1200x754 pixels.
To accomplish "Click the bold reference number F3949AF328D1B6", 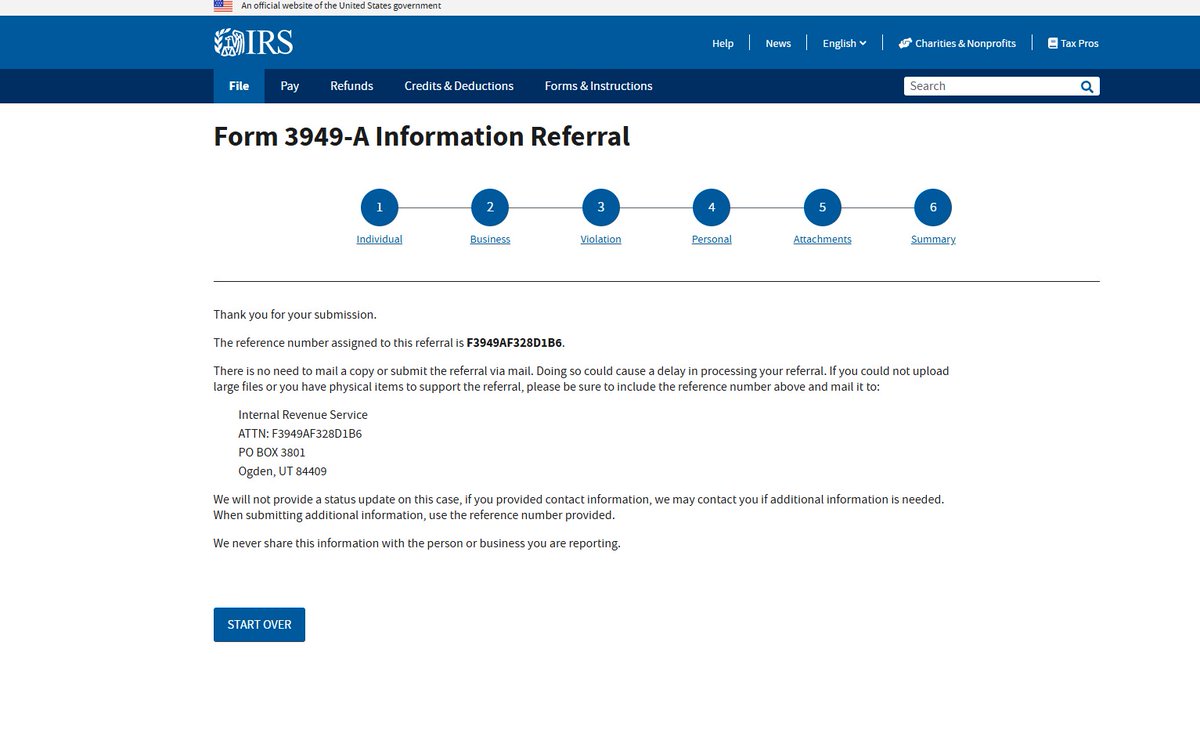I will (515, 342).
